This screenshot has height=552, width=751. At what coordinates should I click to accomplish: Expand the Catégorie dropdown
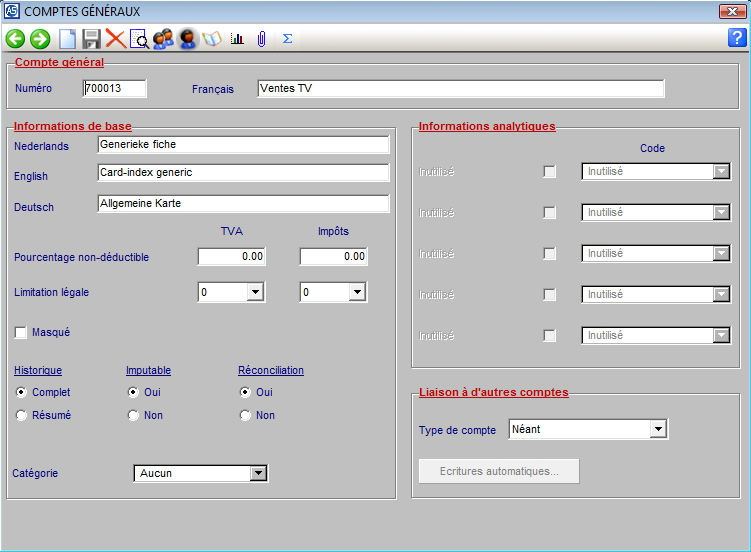[258, 473]
